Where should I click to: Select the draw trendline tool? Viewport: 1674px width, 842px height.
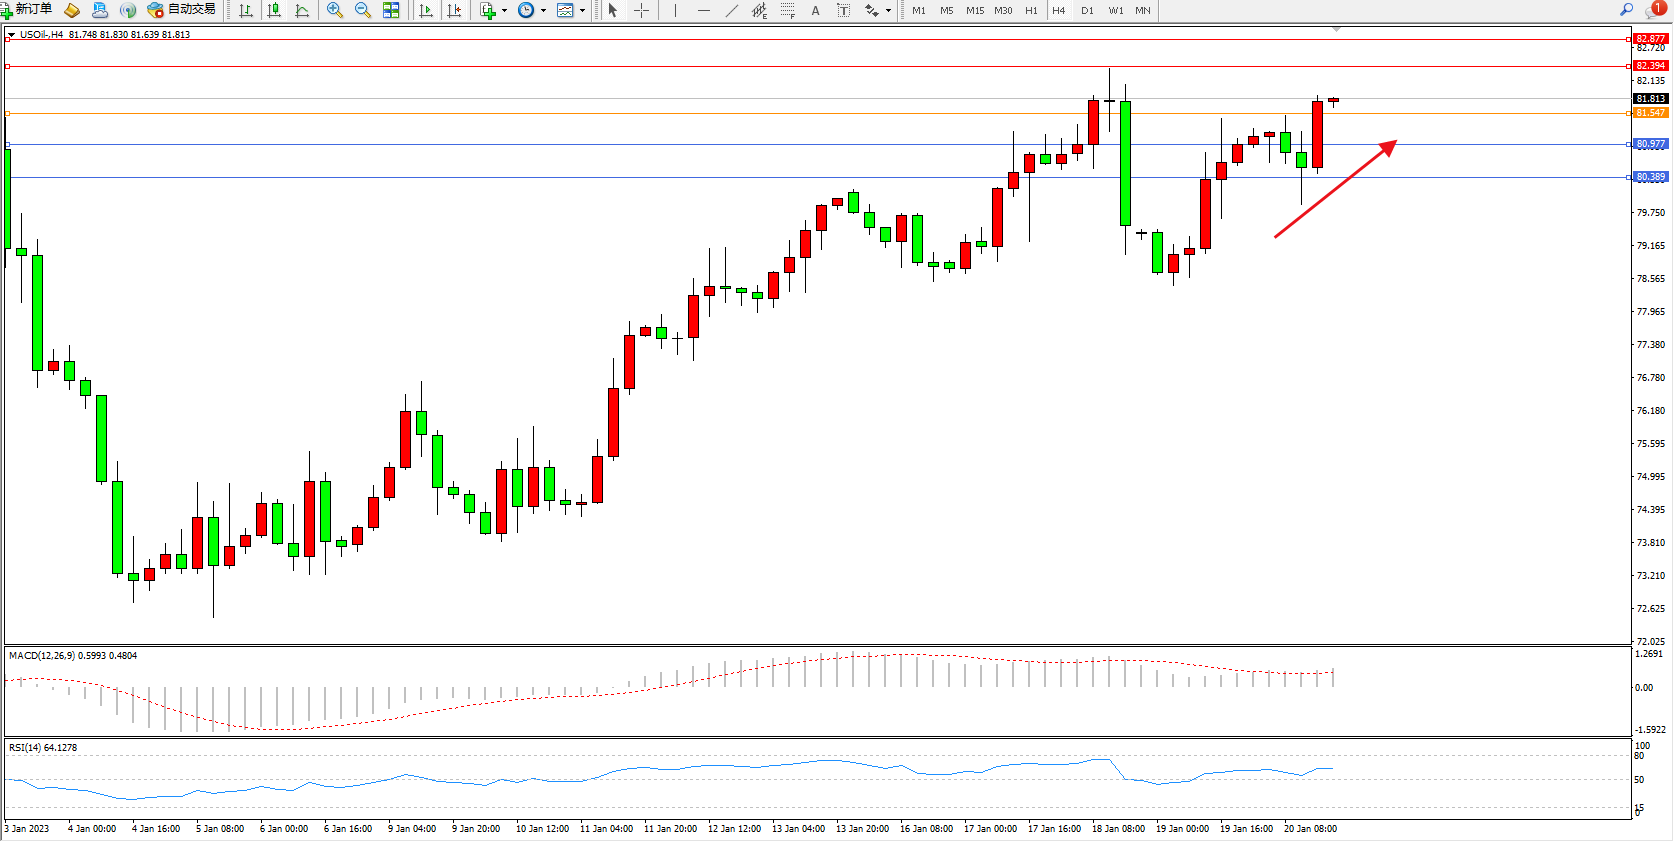pyautogui.click(x=731, y=10)
